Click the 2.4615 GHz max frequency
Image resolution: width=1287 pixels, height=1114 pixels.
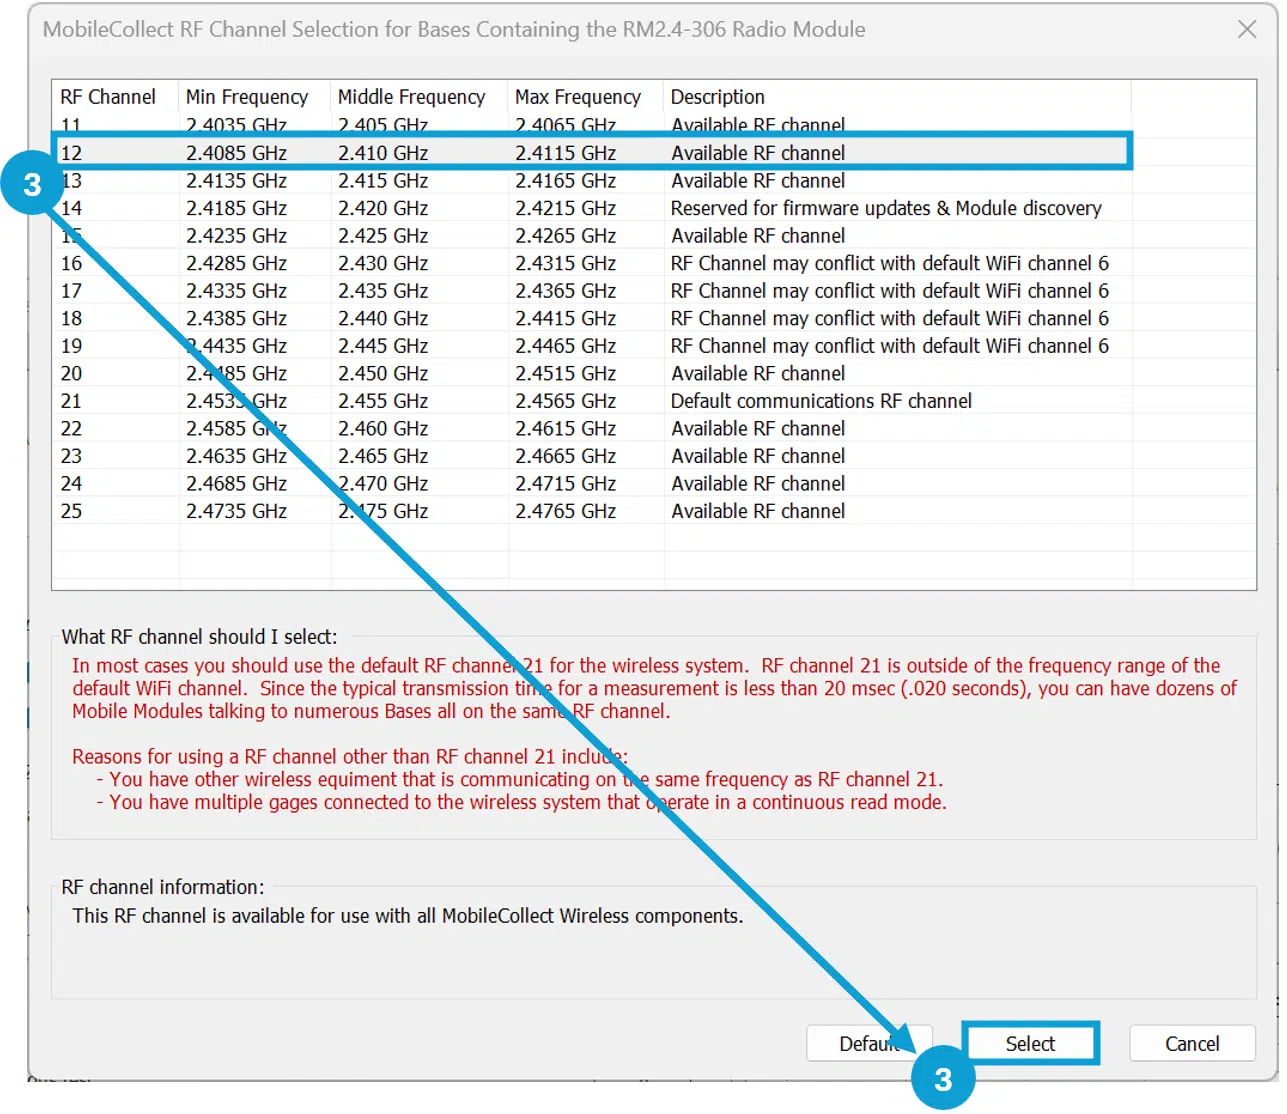click(565, 428)
